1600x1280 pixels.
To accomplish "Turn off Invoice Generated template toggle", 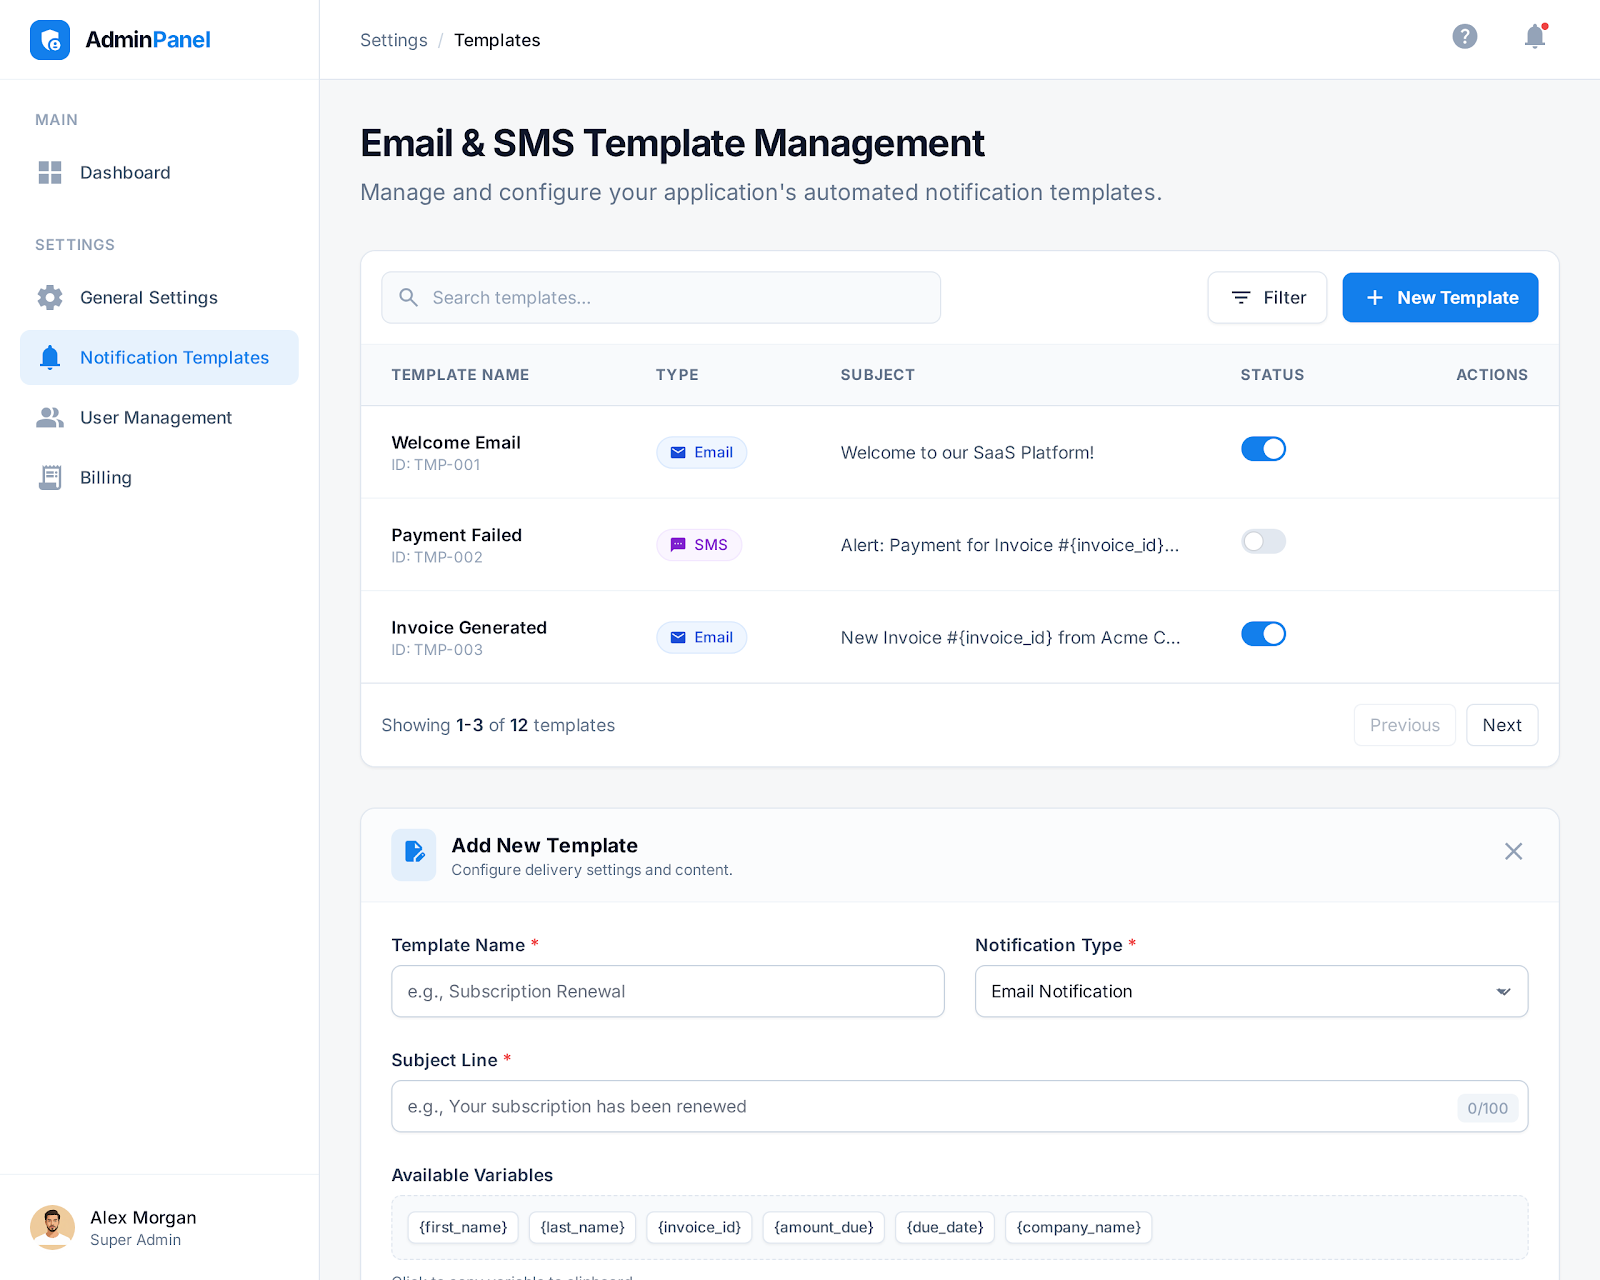I will [1263, 634].
